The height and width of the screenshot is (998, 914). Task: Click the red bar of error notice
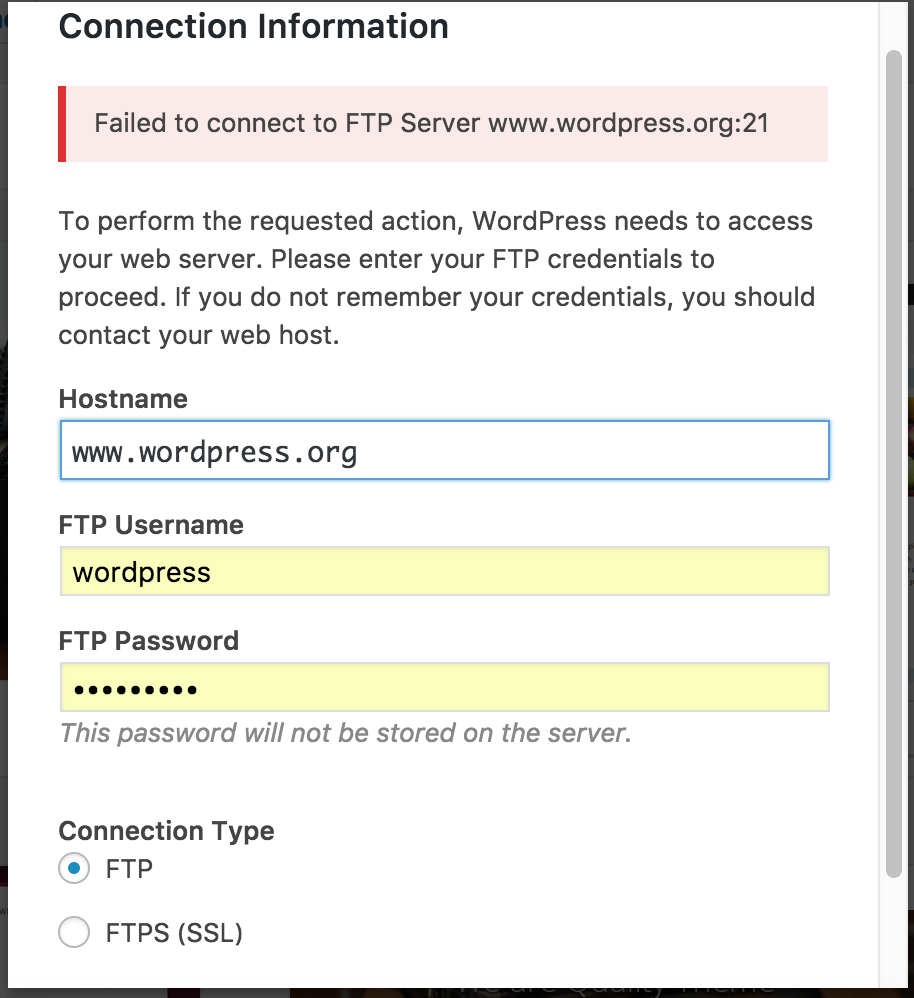(x=62, y=123)
